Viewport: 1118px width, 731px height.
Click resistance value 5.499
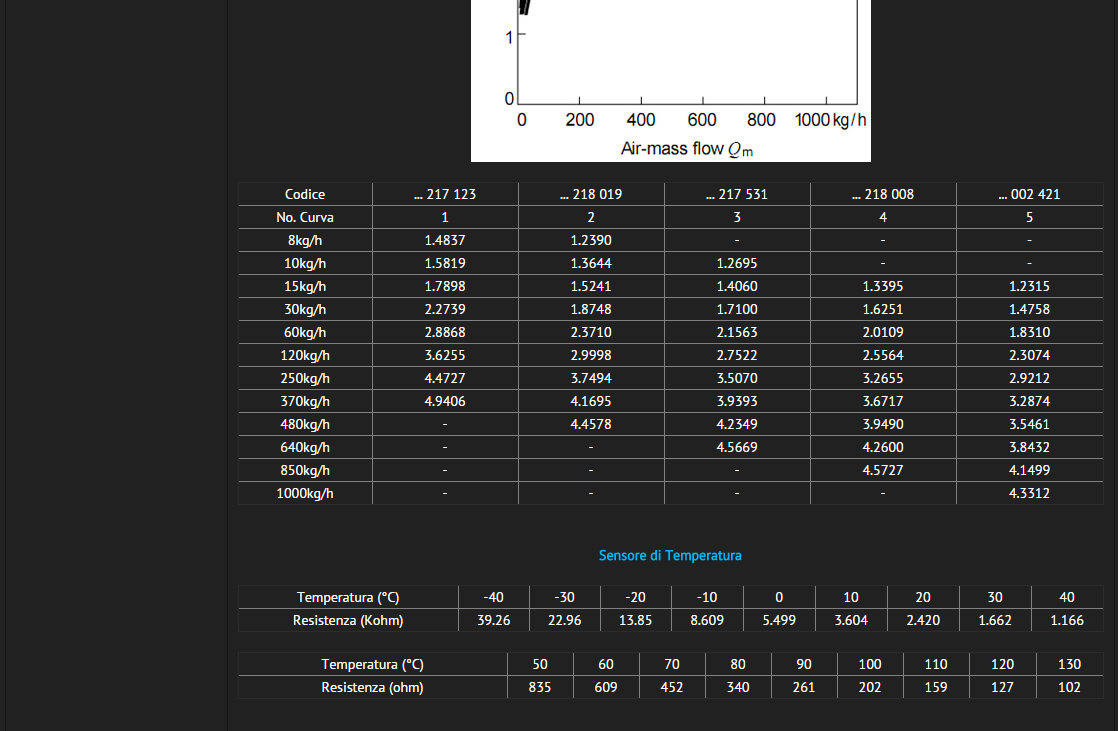(x=779, y=620)
